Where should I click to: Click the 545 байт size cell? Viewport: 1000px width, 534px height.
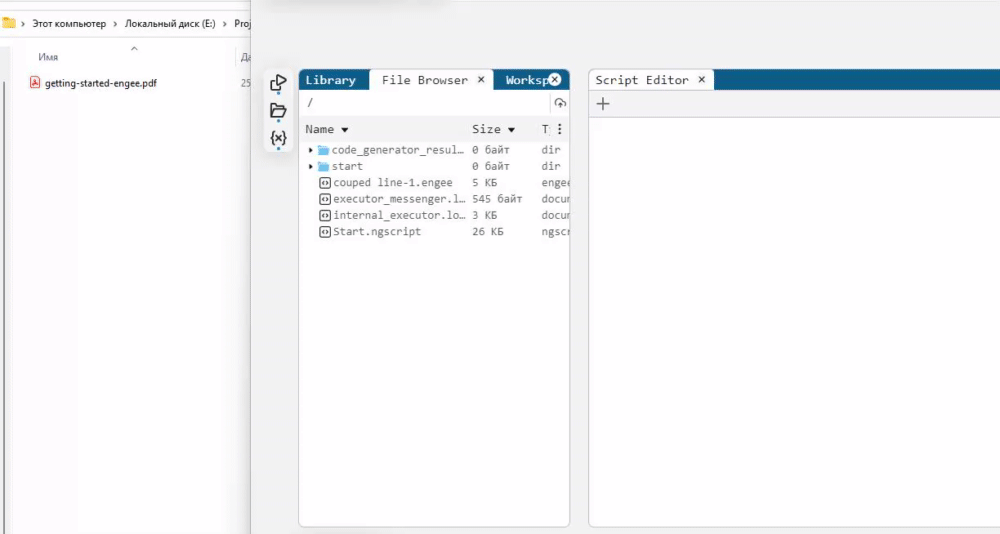point(497,199)
